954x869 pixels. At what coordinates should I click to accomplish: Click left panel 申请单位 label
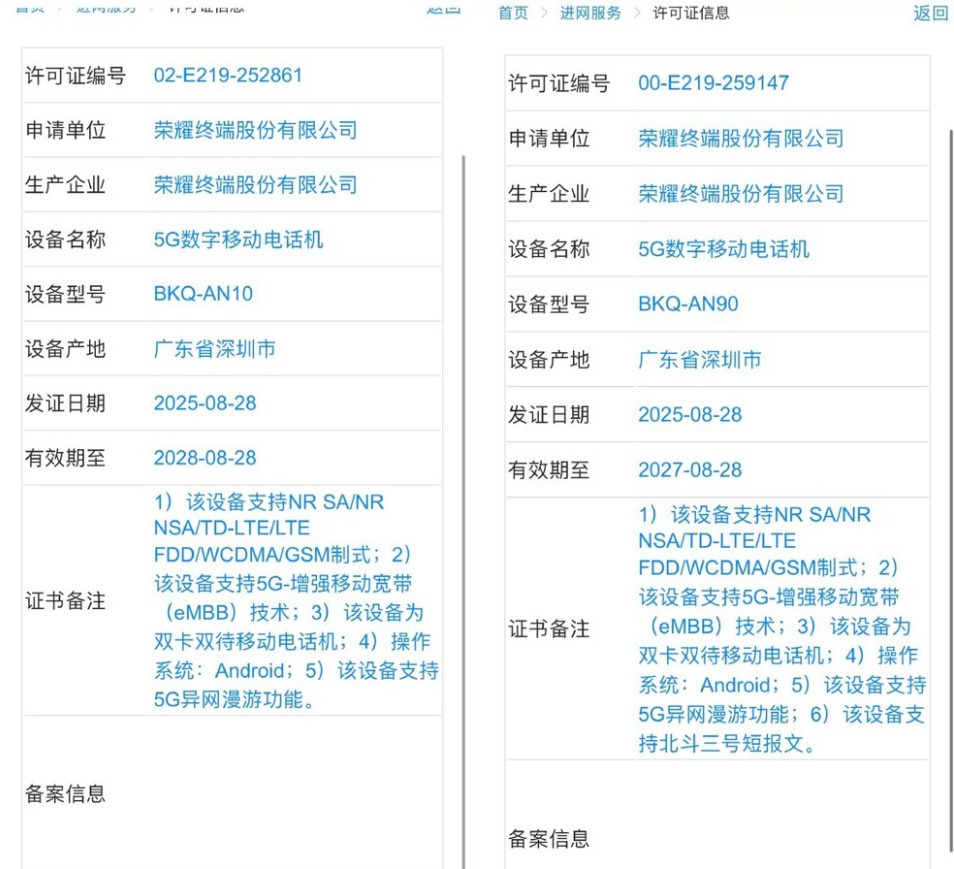(65, 130)
